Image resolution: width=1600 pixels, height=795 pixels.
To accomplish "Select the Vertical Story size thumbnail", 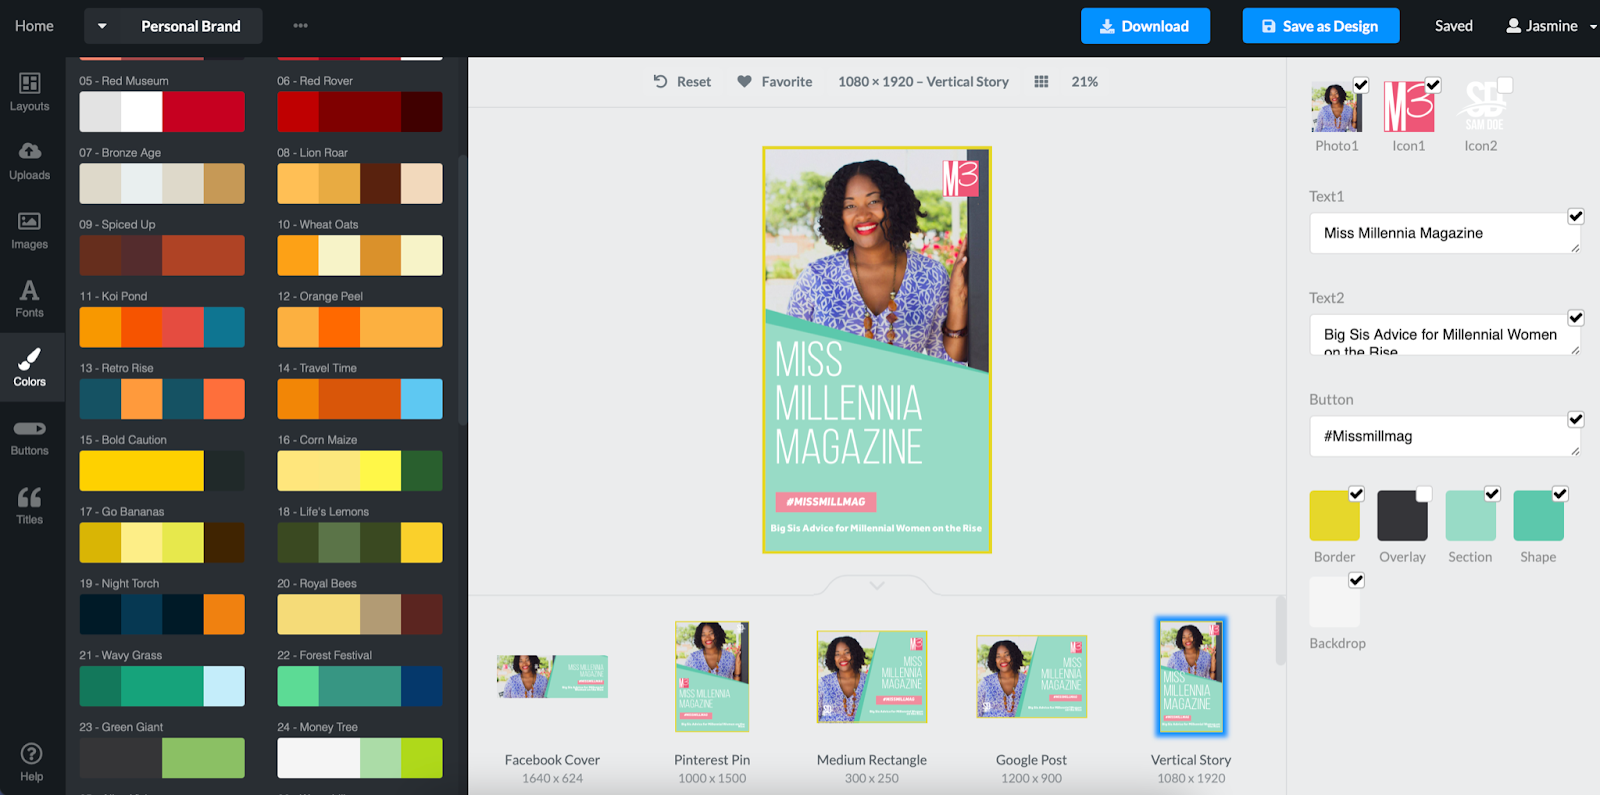I will (1191, 677).
